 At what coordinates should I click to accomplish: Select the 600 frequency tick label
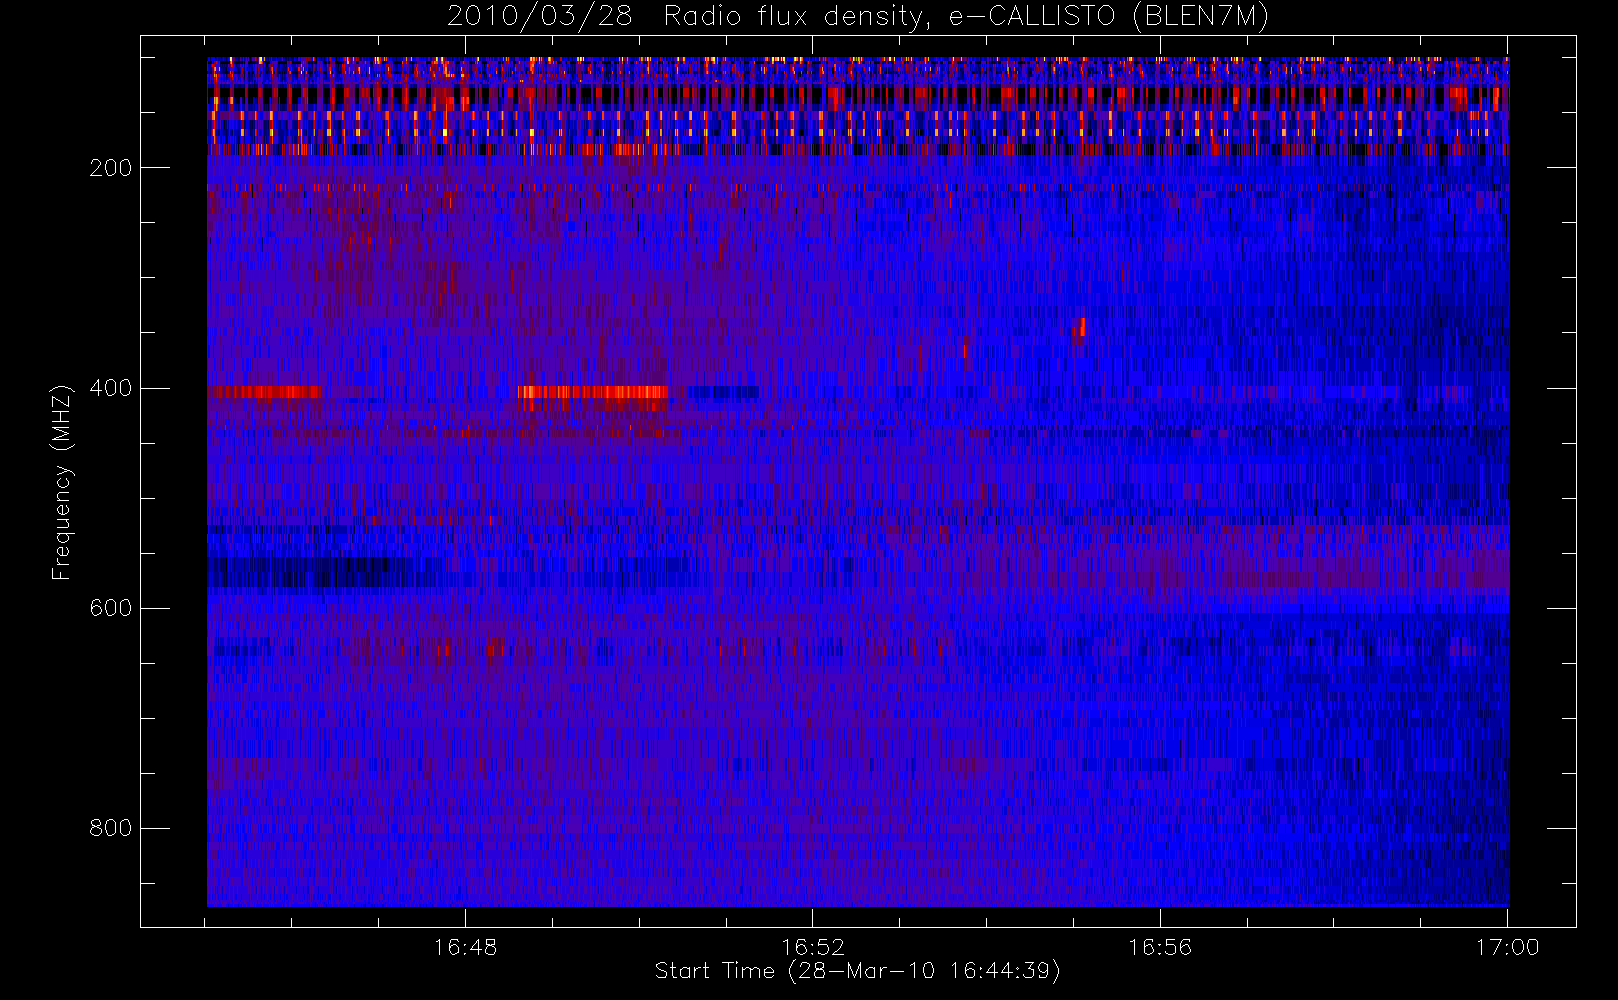[x=111, y=608]
